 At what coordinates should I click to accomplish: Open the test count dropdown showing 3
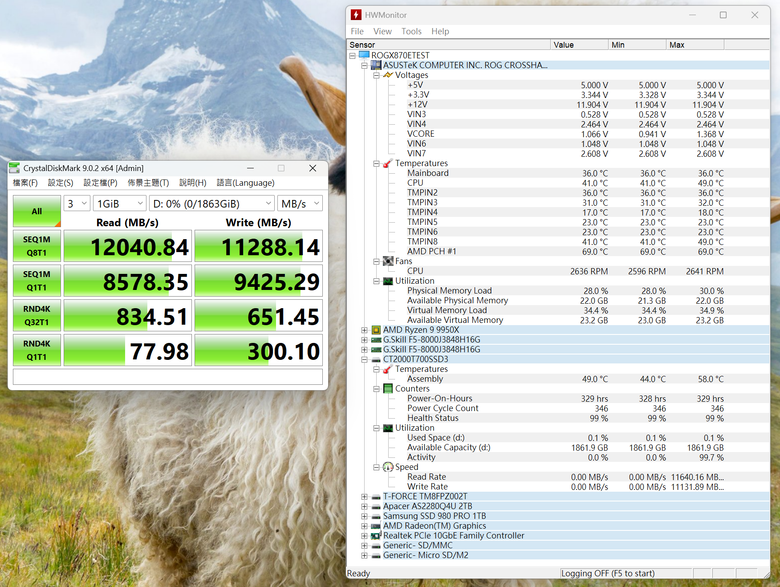(76, 203)
